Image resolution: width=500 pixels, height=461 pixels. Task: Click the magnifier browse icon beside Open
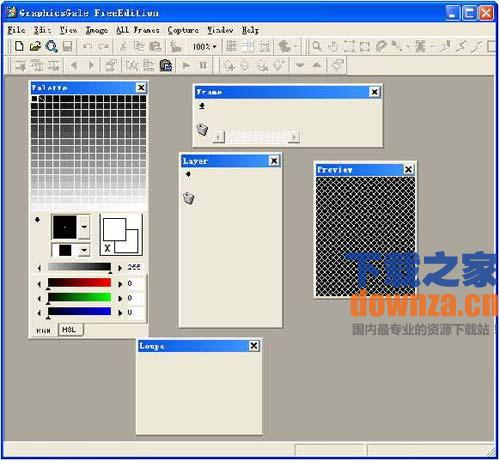point(51,46)
